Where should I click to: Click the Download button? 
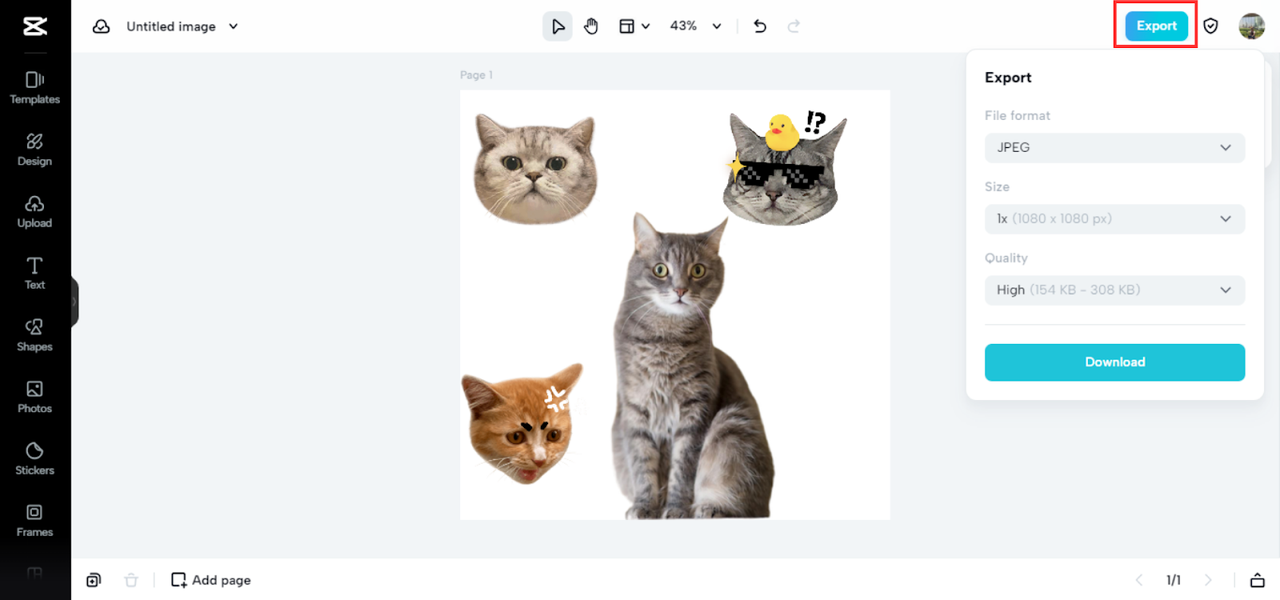pyautogui.click(x=1115, y=362)
